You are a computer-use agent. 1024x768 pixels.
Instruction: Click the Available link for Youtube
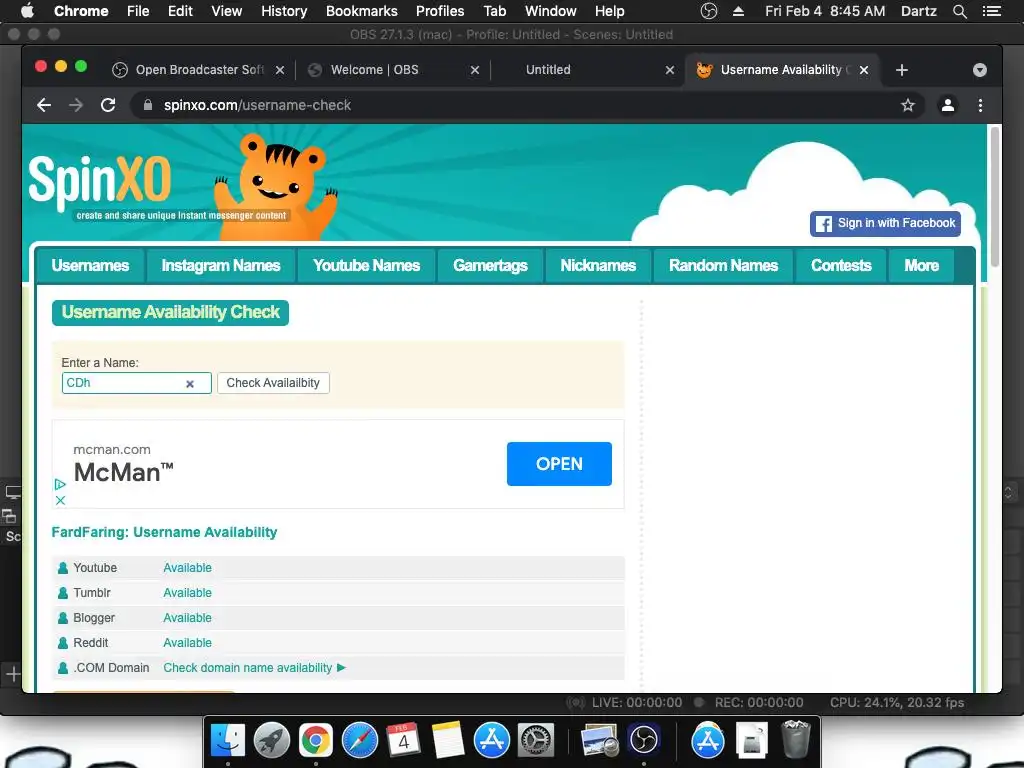point(187,568)
